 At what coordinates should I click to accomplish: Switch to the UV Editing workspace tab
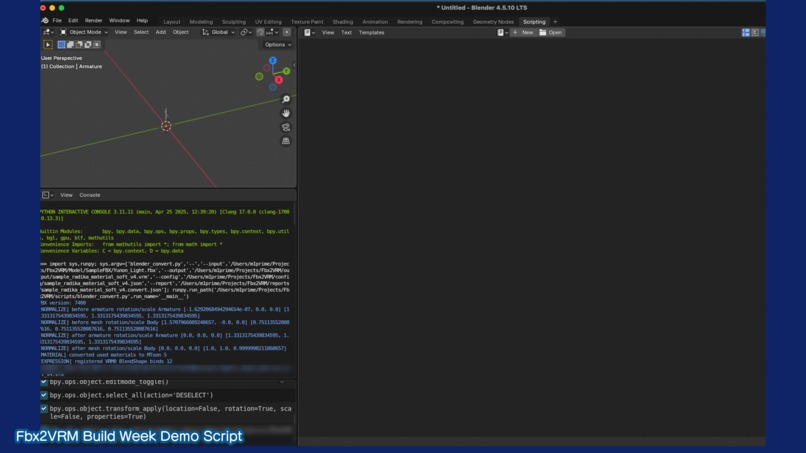click(x=268, y=22)
